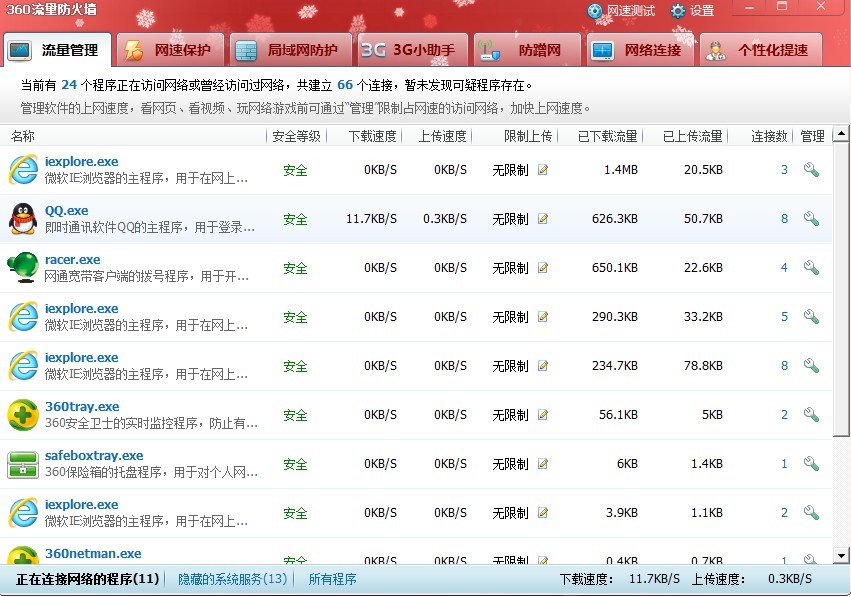This screenshot has height=597, width=851.
Task: Click scrollbar down arrow in process list
Action: point(841,555)
